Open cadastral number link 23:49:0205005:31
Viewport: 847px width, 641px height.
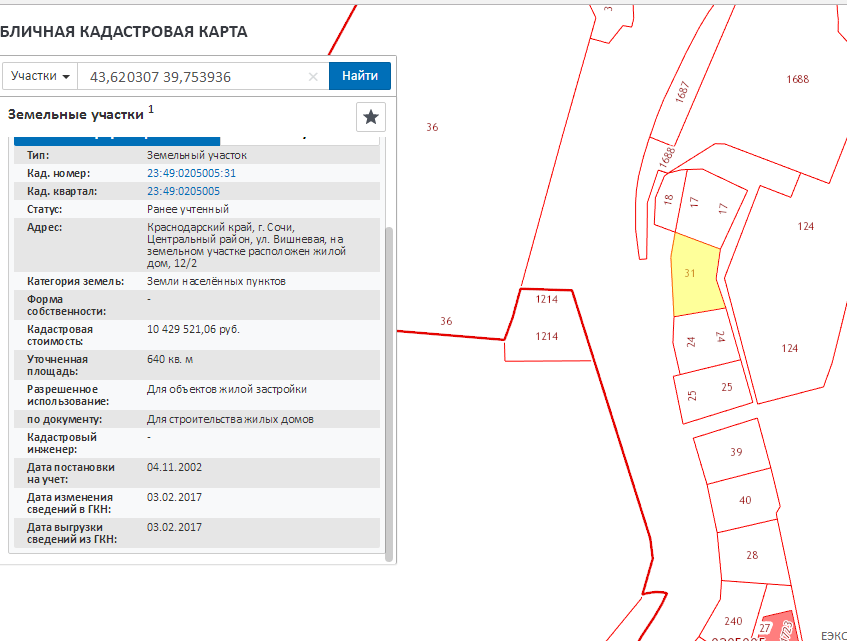point(191,173)
